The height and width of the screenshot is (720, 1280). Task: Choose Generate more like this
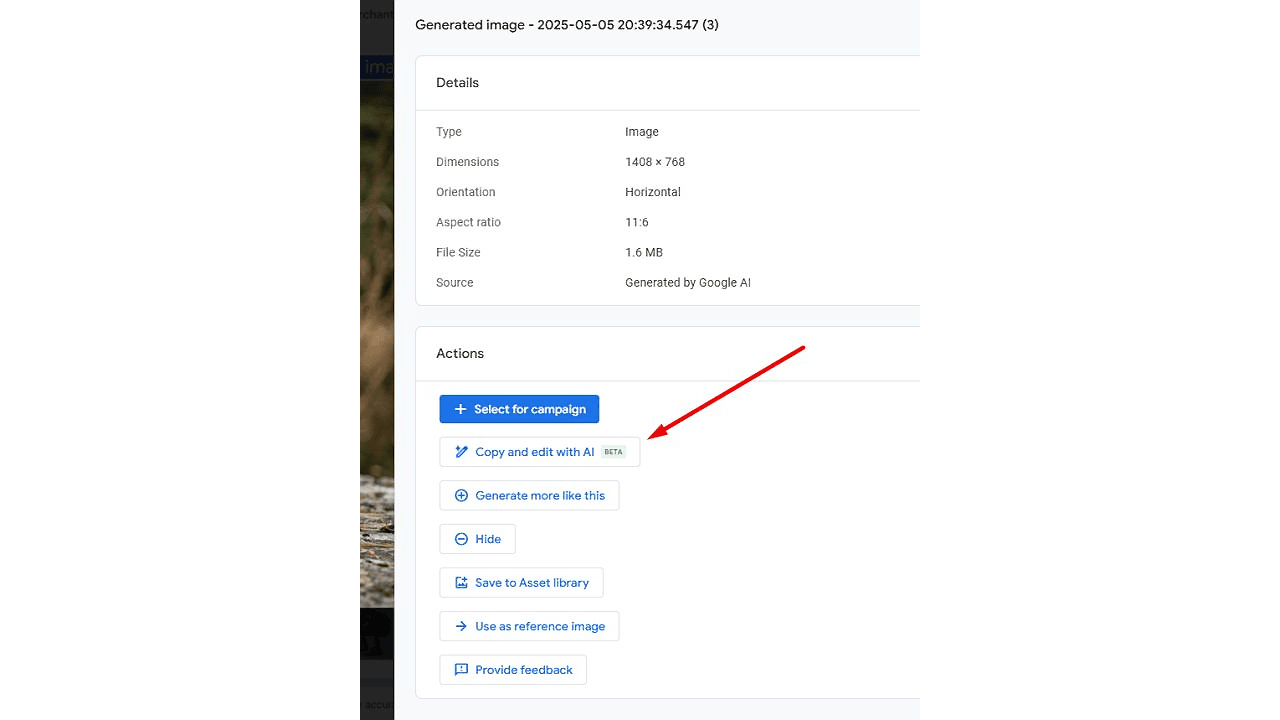pyautogui.click(x=529, y=495)
